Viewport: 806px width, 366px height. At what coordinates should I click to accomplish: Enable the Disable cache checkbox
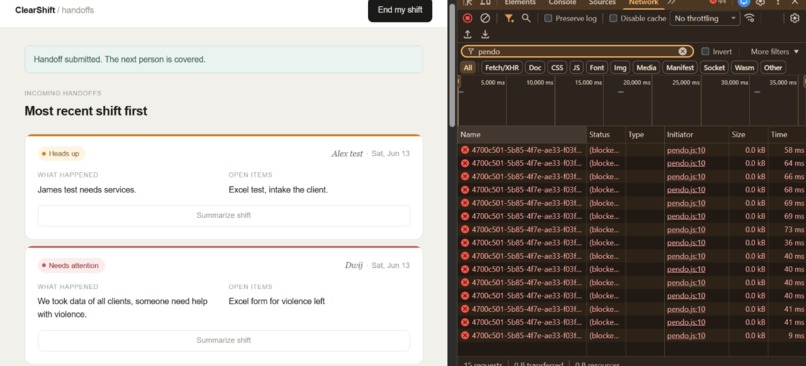[613, 19]
